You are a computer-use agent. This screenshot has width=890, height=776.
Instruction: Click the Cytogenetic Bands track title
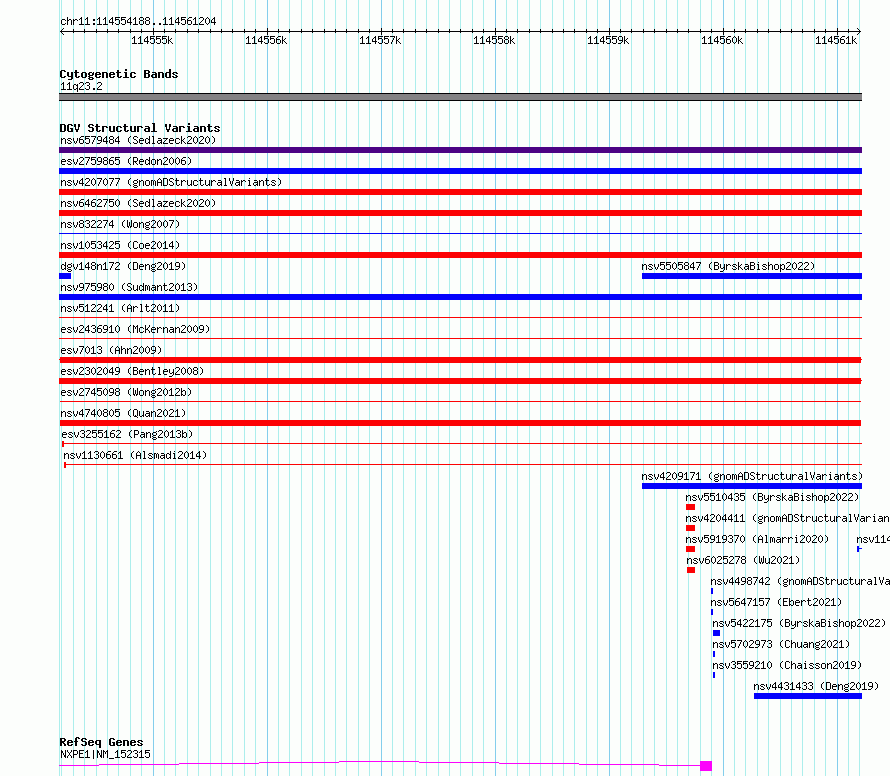[x=119, y=74]
